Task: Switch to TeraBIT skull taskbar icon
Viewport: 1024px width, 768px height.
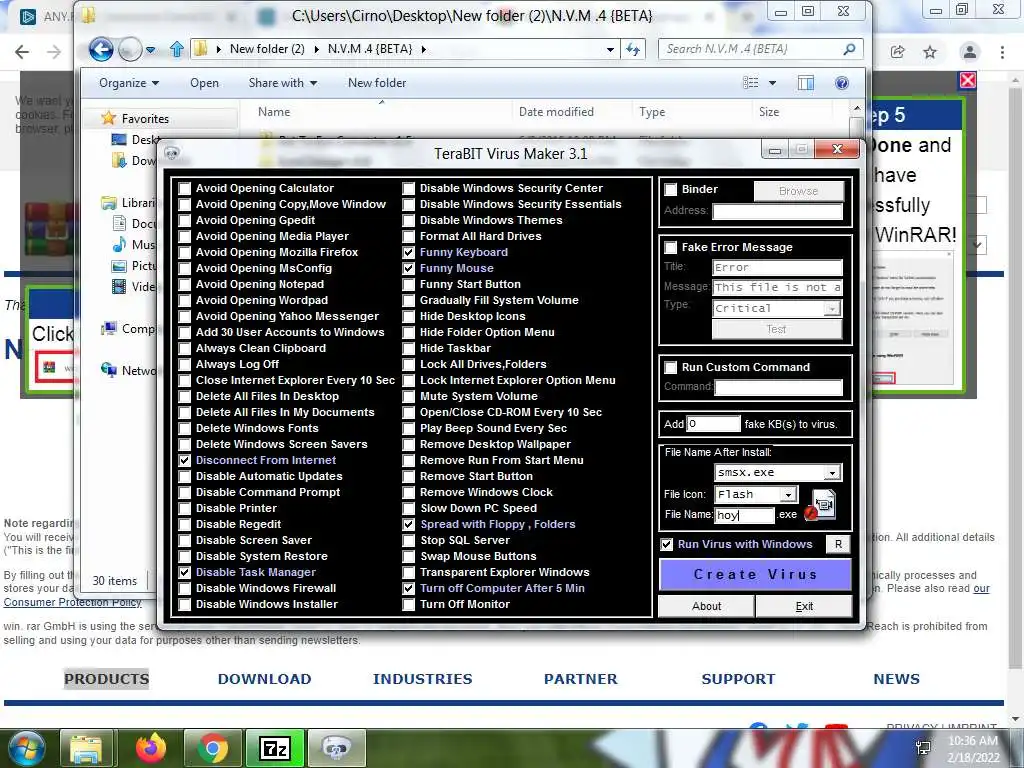Action: [x=336, y=748]
